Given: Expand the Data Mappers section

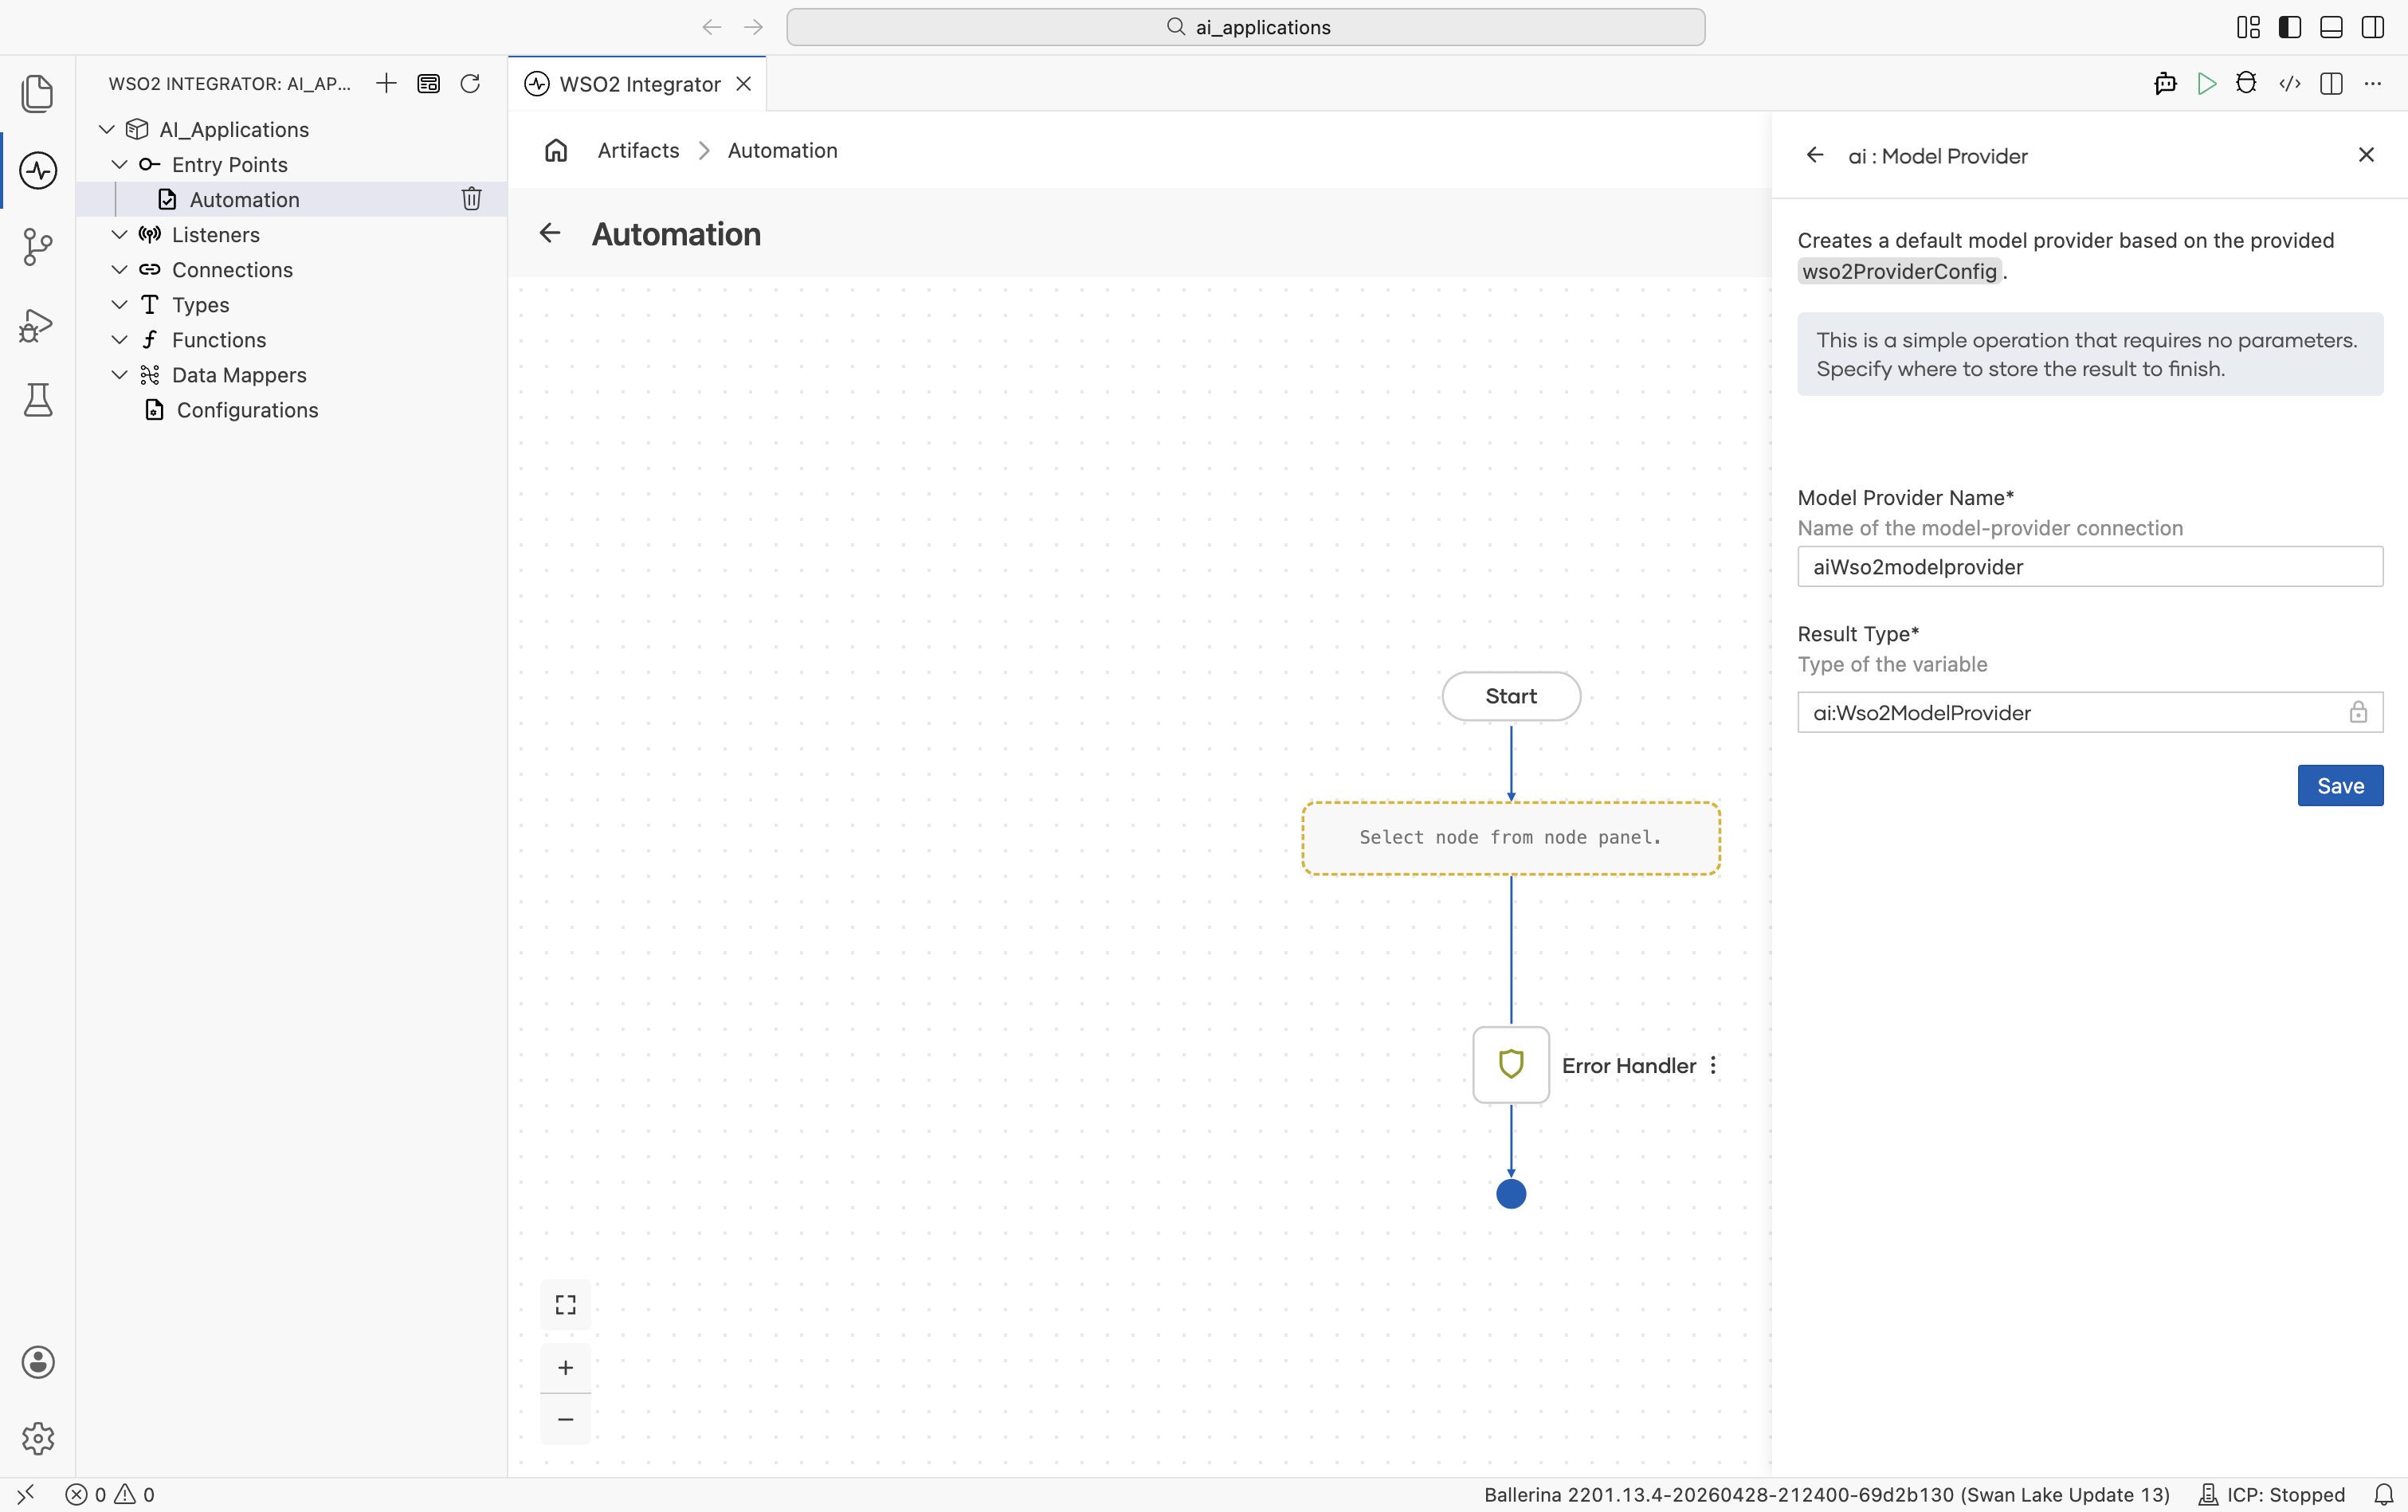Looking at the screenshot, I should [119, 374].
